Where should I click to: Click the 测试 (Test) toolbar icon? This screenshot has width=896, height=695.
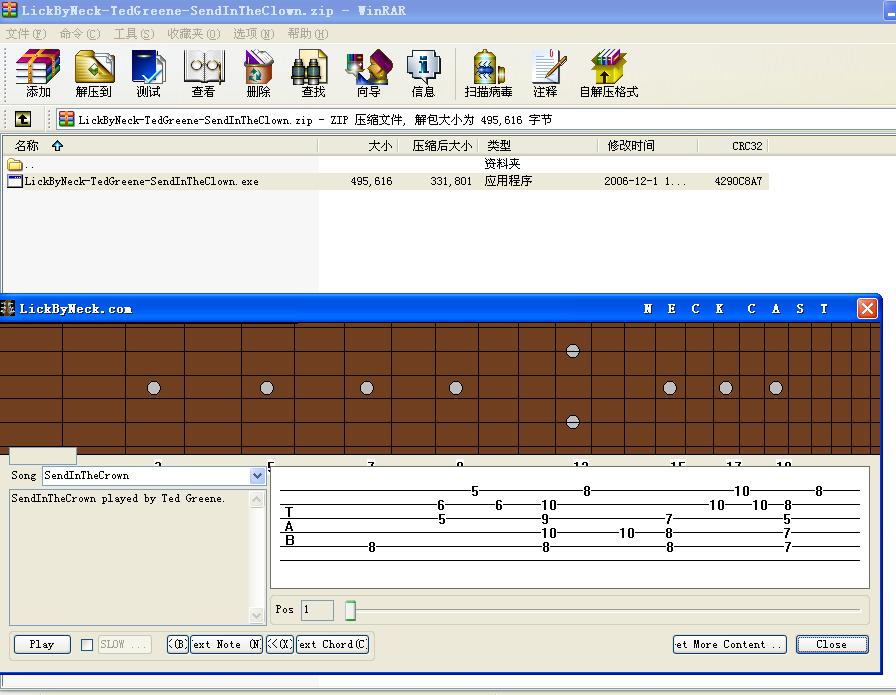[149, 73]
